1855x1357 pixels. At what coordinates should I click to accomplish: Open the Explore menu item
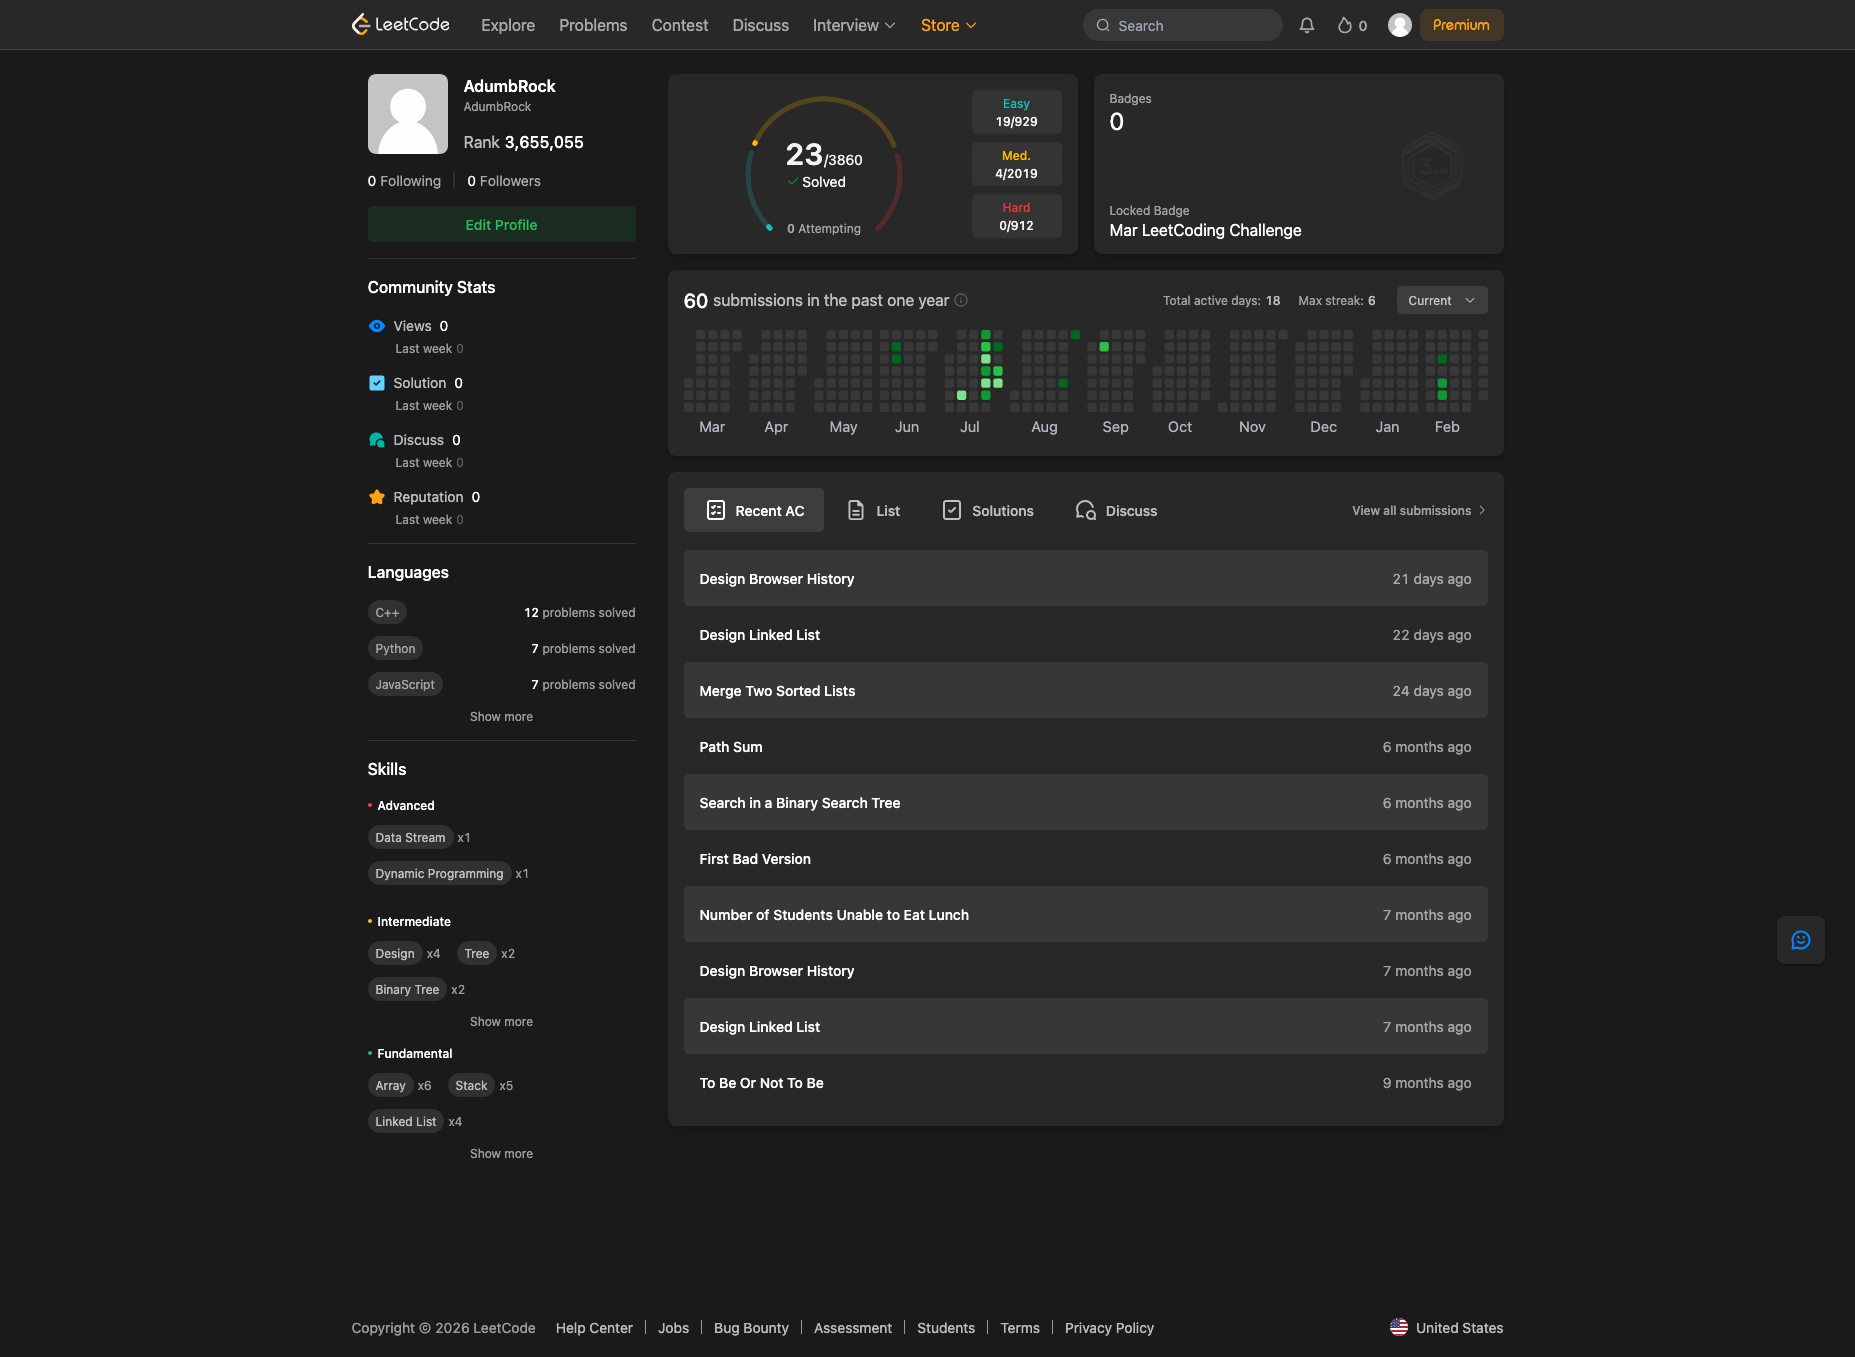coord(508,25)
